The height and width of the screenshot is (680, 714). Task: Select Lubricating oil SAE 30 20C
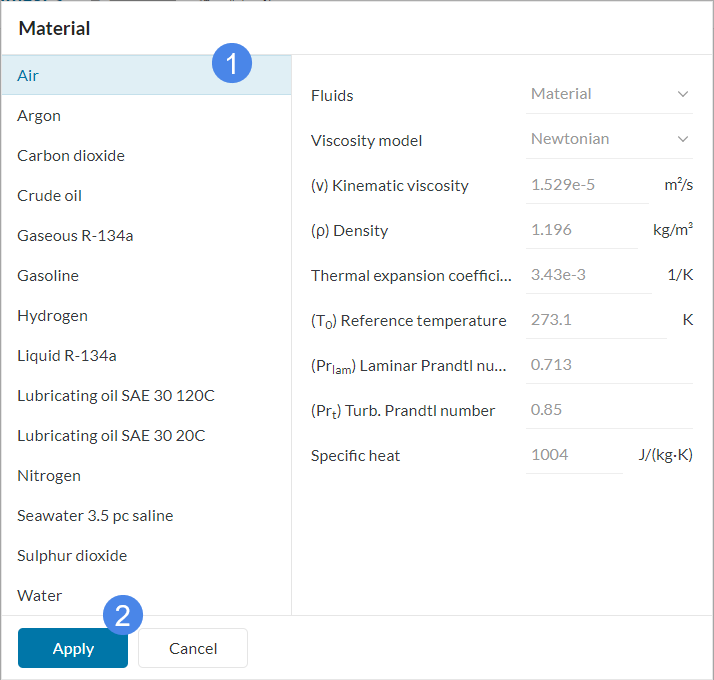click(146, 436)
